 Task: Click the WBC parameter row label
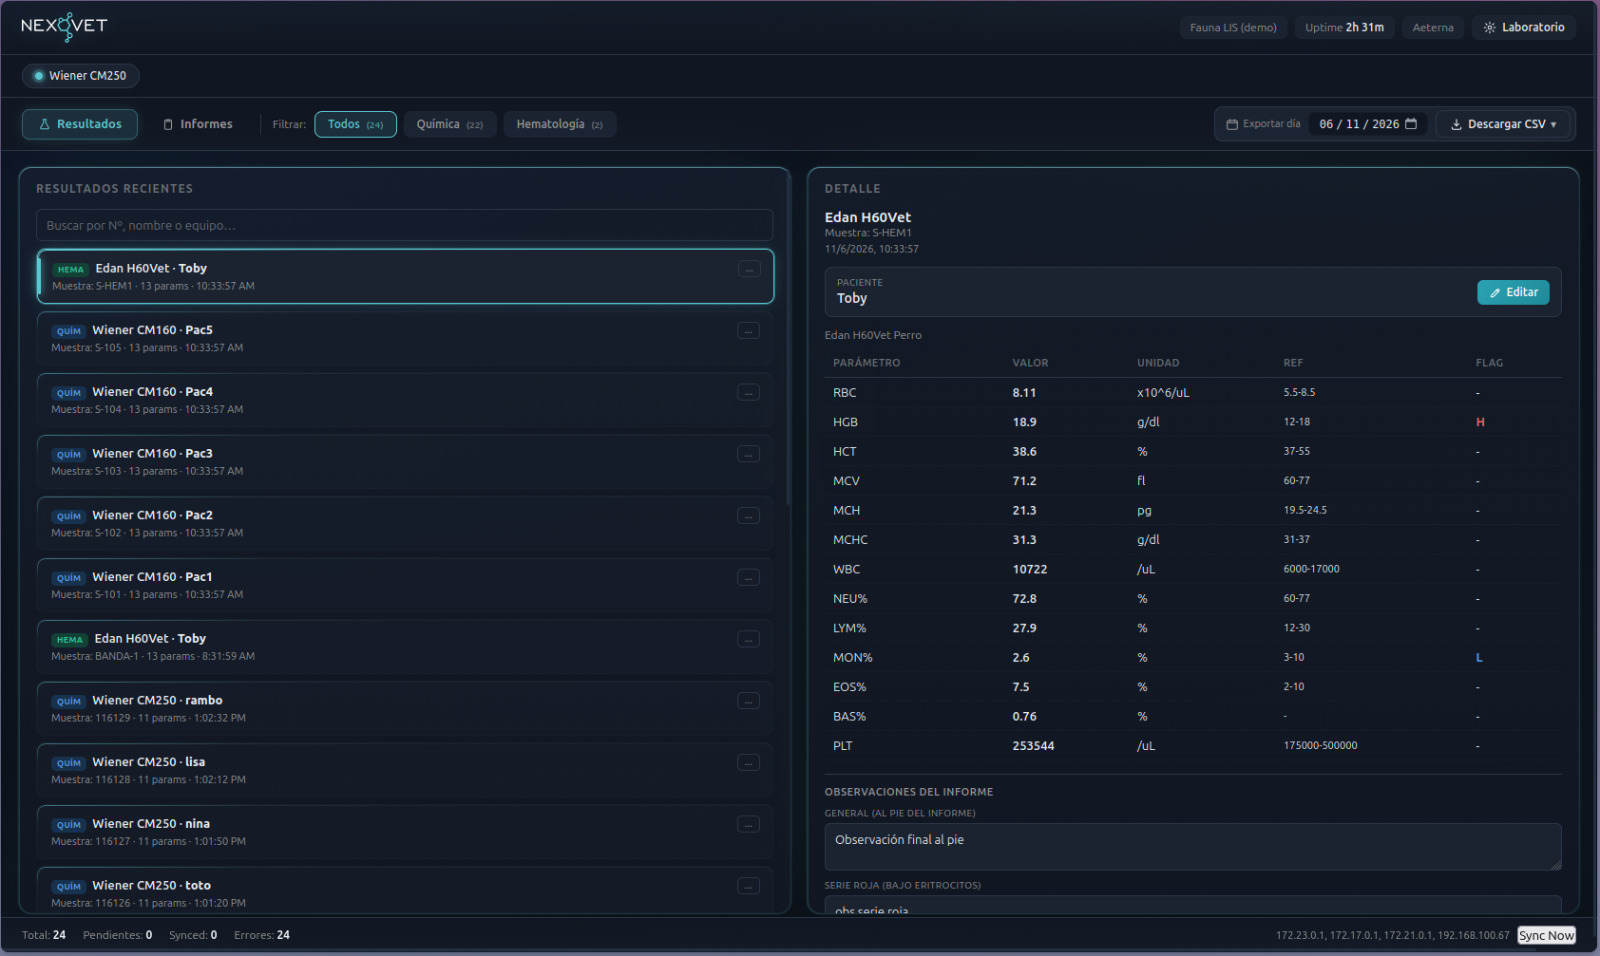tap(846, 569)
